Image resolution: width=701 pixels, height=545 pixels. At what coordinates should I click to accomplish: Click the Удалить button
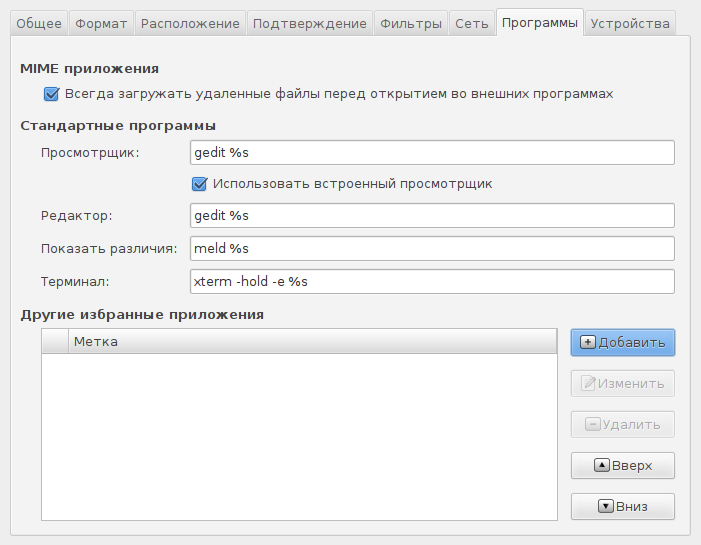(x=623, y=425)
